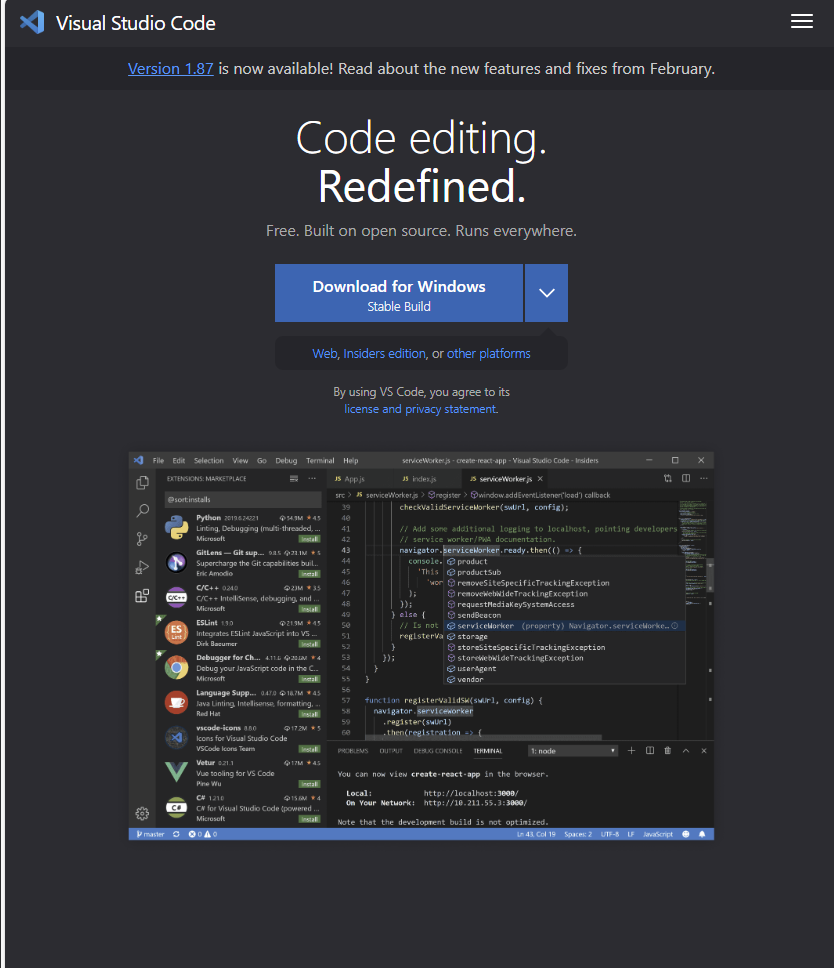Select the C# extension icon

177,807
